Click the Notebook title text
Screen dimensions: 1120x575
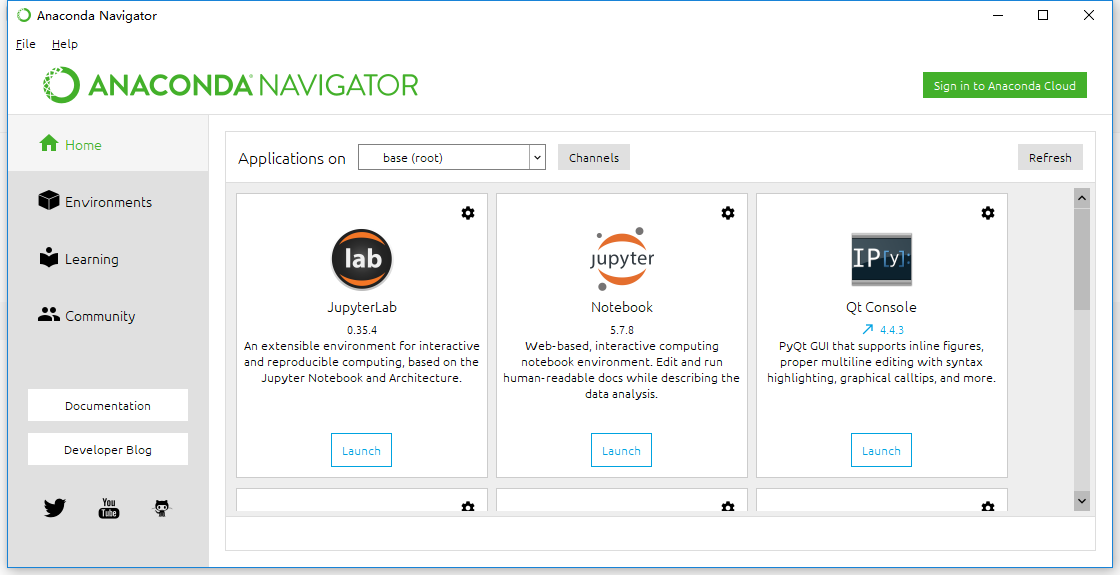(621, 307)
